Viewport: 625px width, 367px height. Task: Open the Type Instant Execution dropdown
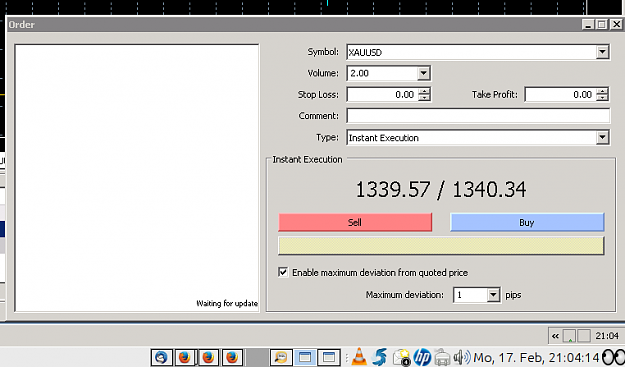[602, 138]
